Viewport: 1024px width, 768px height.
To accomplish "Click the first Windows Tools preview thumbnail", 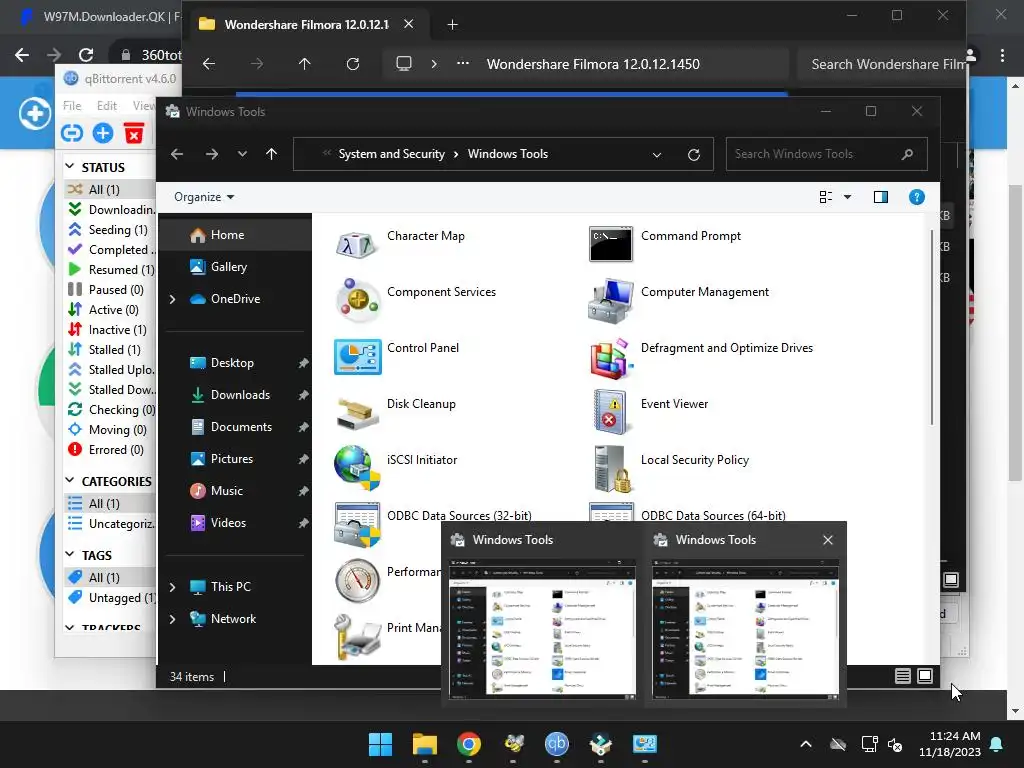I will (542, 629).
